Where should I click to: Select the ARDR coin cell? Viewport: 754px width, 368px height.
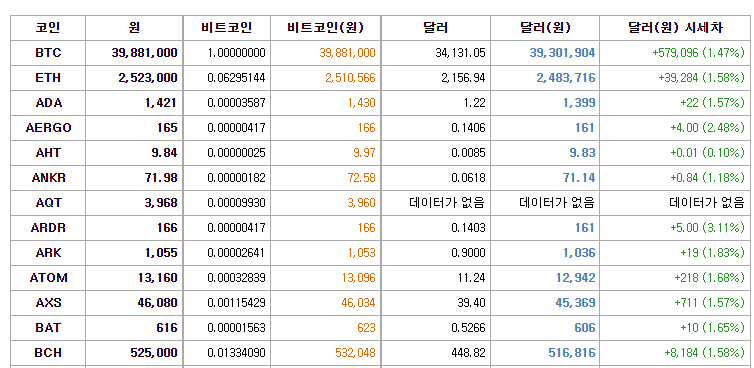click(48, 228)
